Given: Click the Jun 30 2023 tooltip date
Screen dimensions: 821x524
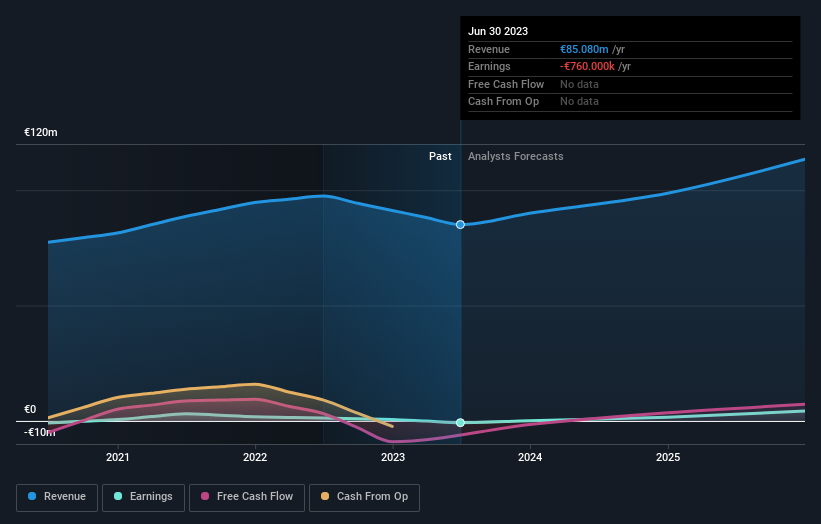Looking at the screenshot, I should 498,31.
